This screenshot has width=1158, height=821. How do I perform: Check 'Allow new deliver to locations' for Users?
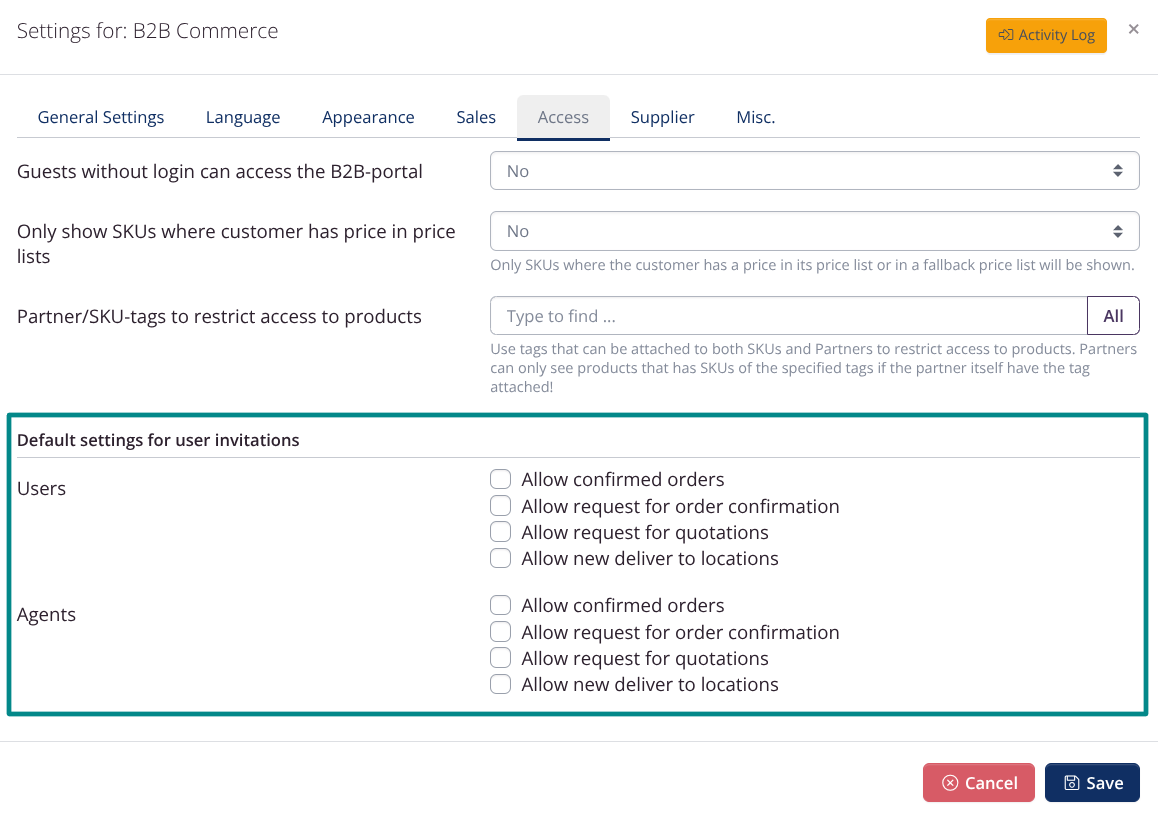[x=500, y=557]
